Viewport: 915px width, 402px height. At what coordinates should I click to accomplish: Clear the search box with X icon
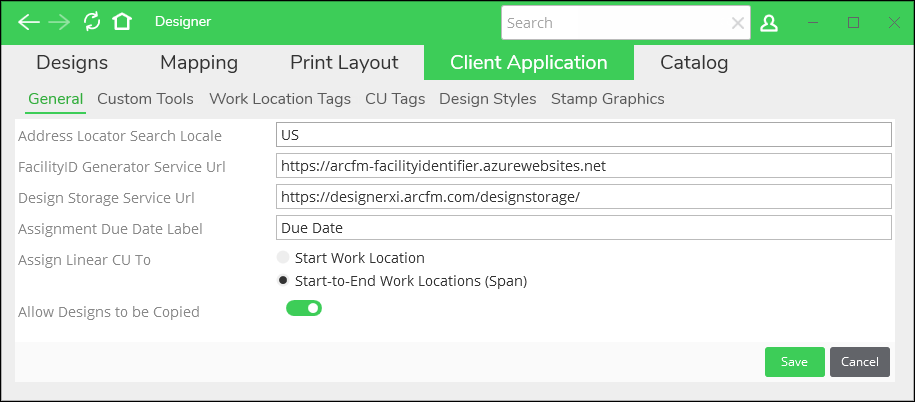pyautogui.click(x=738, y=23)
